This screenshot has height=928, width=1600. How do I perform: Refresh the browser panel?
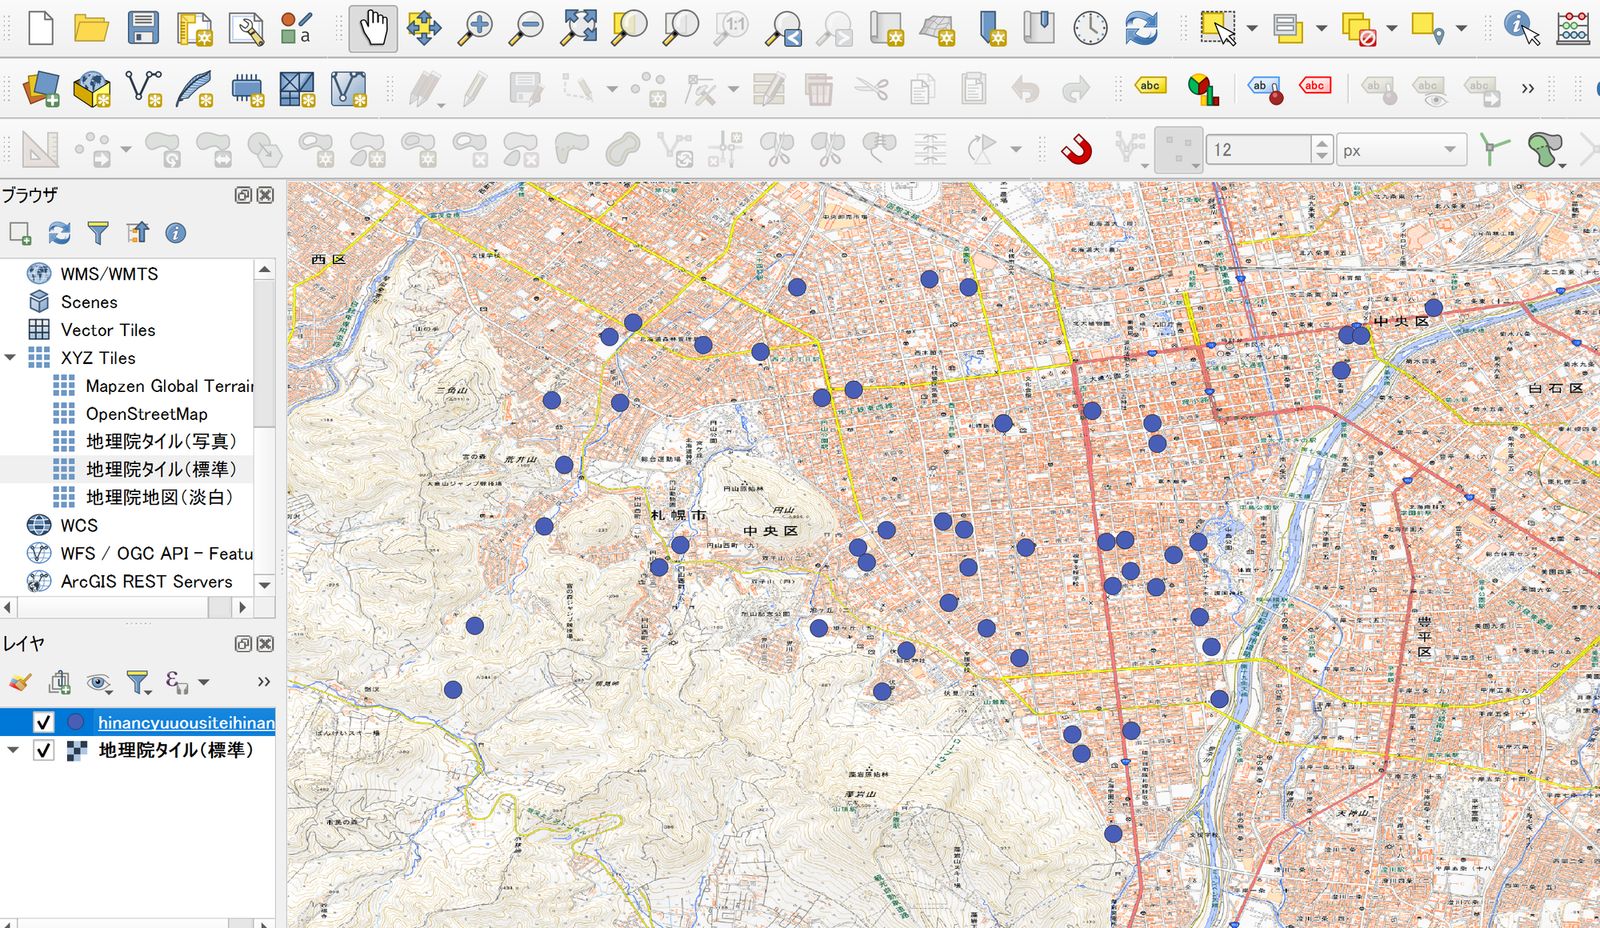coord(59,233)
